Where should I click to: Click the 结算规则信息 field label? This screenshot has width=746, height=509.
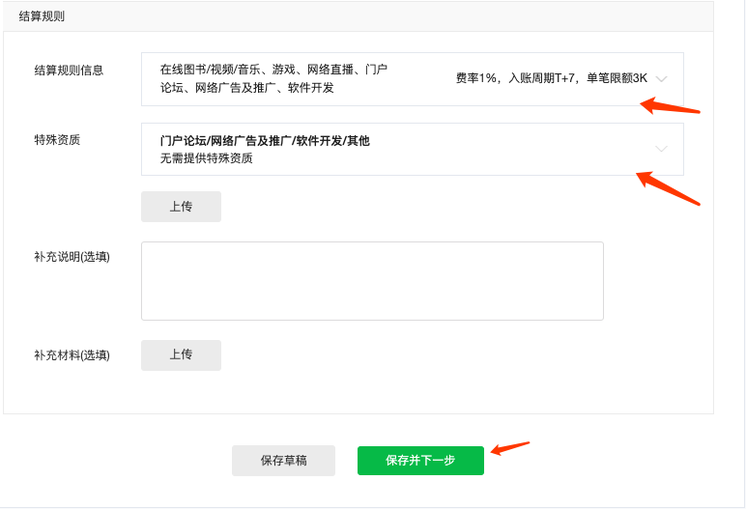click(x=69, y=70)
